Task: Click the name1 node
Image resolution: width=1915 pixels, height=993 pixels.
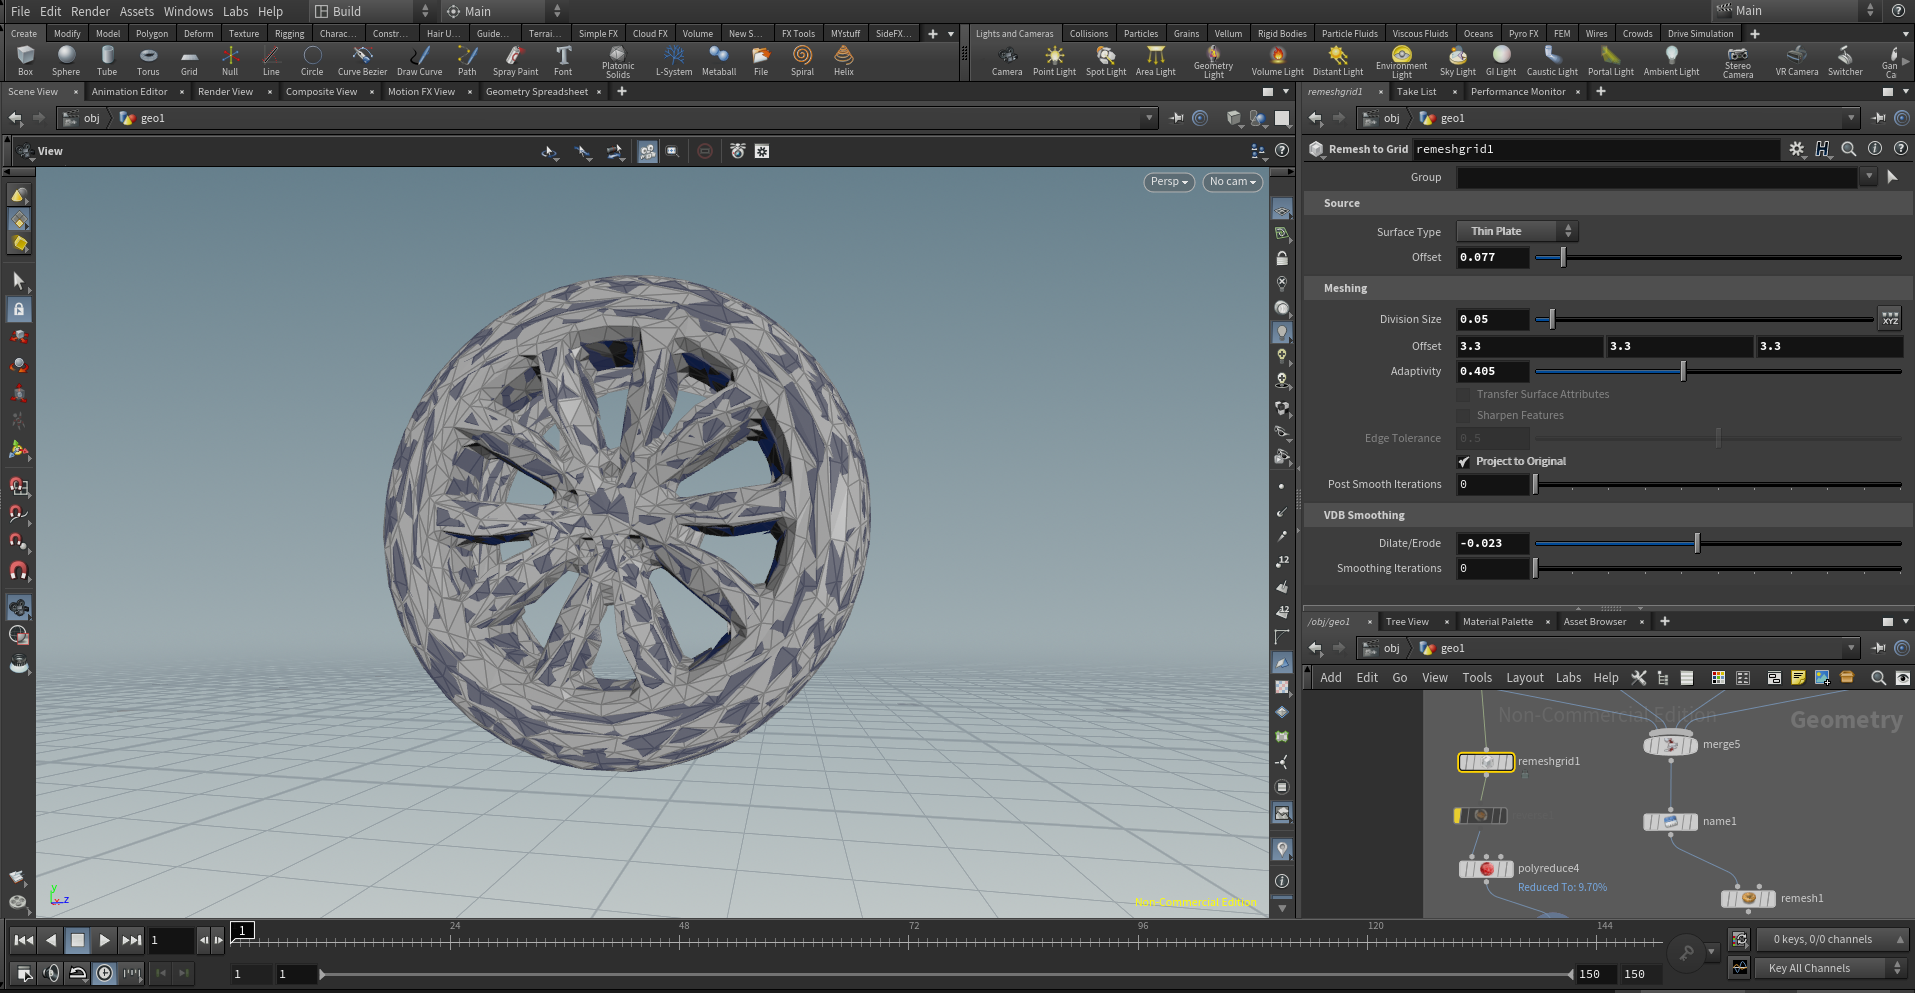Action: (1671, 822)
